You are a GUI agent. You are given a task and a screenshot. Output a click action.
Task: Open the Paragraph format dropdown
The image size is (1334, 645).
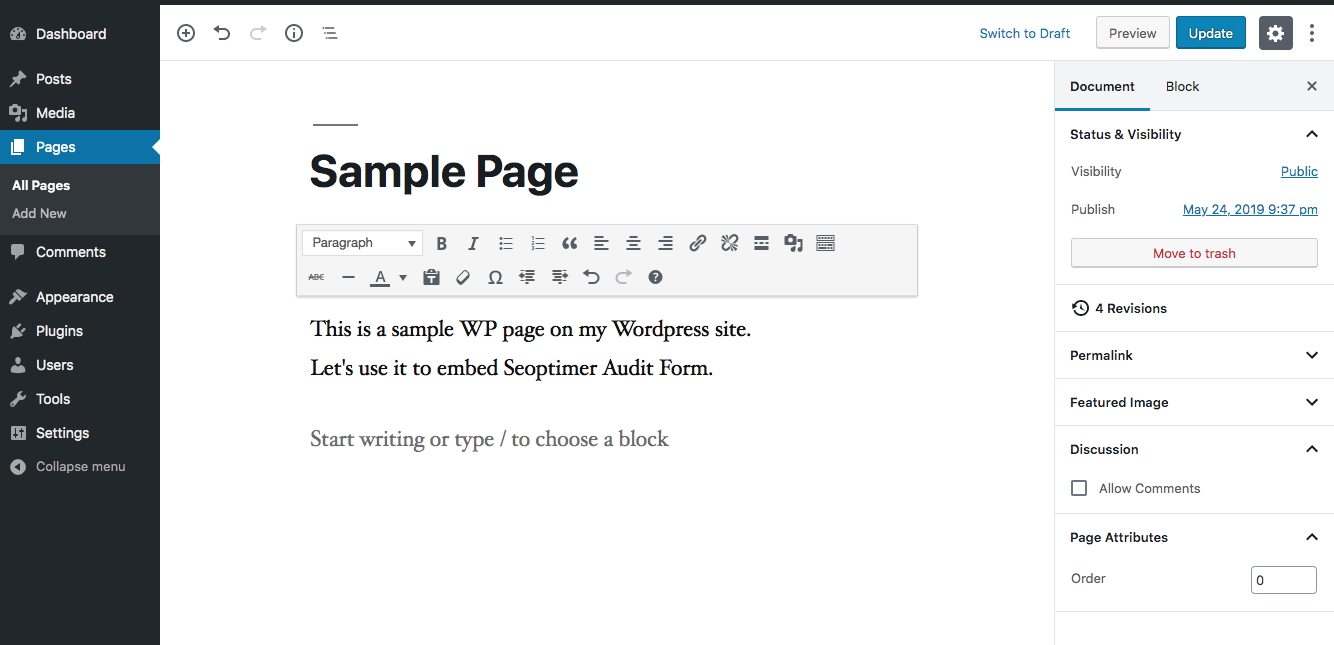(x=362, y=243)
